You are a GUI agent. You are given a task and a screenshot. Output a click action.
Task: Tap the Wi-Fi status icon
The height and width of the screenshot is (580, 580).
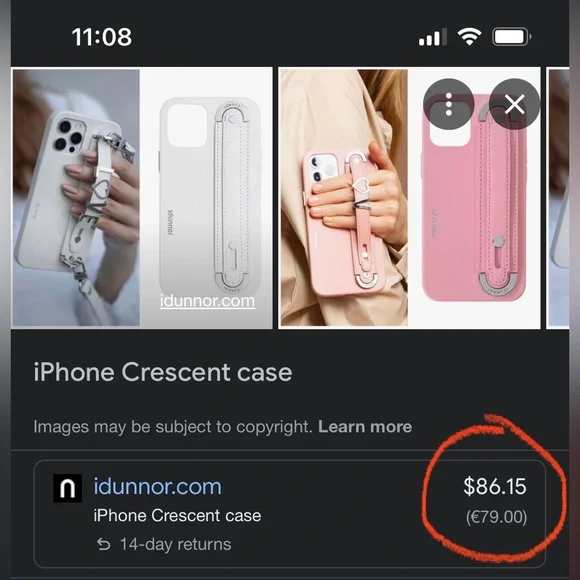coord(469,37)
